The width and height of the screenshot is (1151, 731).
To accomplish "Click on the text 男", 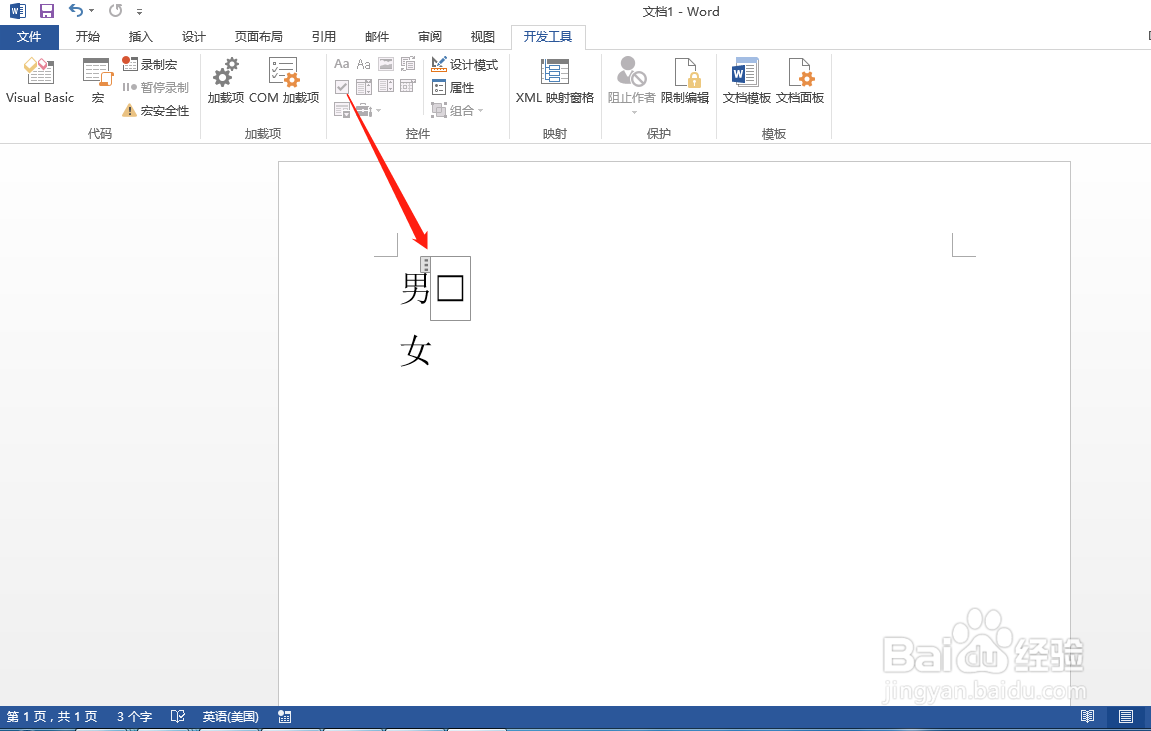I will click(415, 288).
